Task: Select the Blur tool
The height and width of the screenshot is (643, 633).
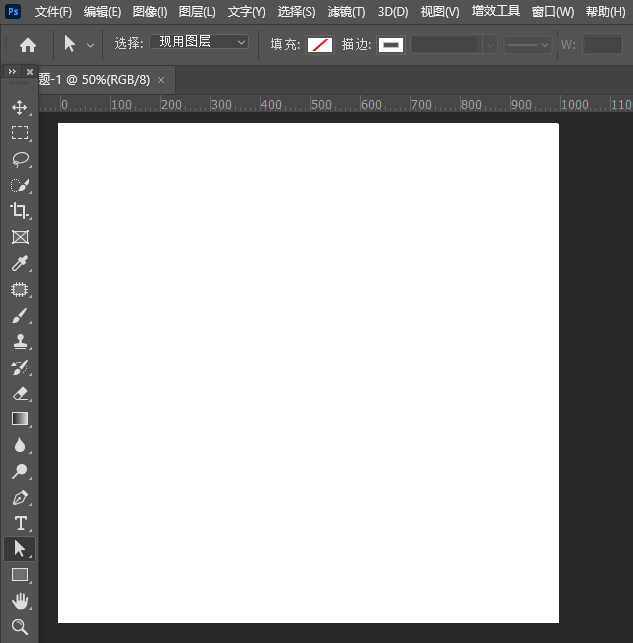Action: point(20,445)
